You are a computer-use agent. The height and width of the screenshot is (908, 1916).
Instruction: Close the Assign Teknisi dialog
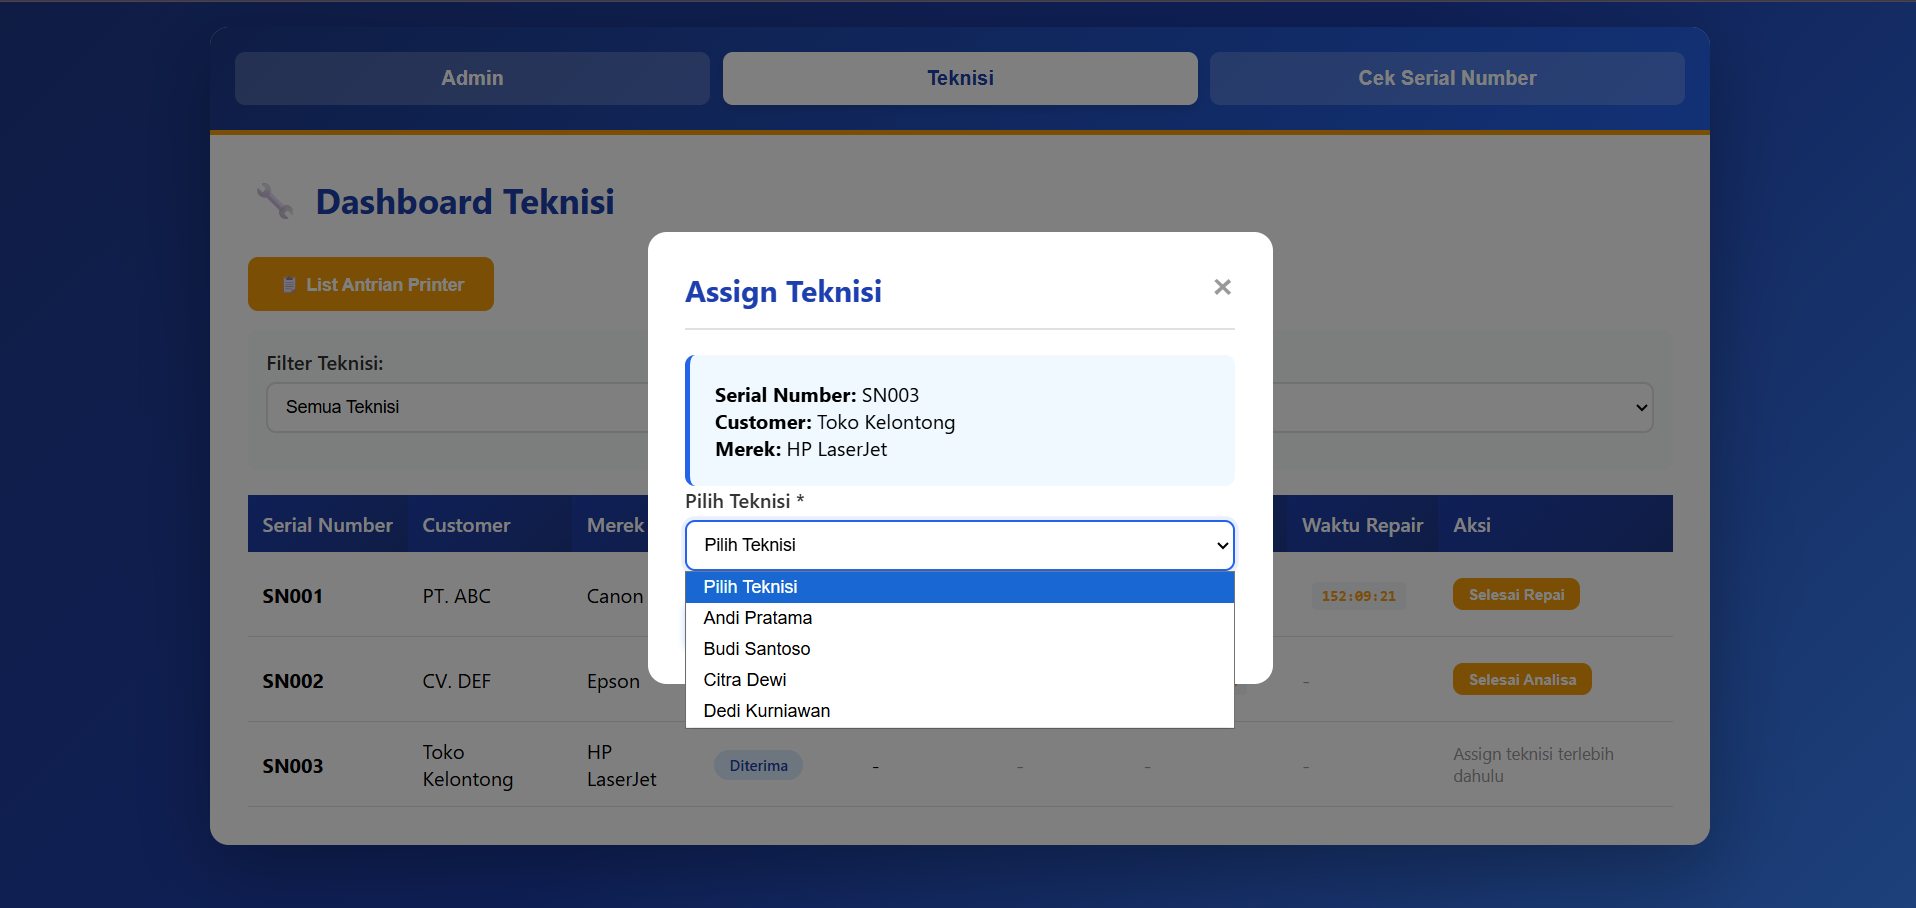click(x=1222, y=287)
